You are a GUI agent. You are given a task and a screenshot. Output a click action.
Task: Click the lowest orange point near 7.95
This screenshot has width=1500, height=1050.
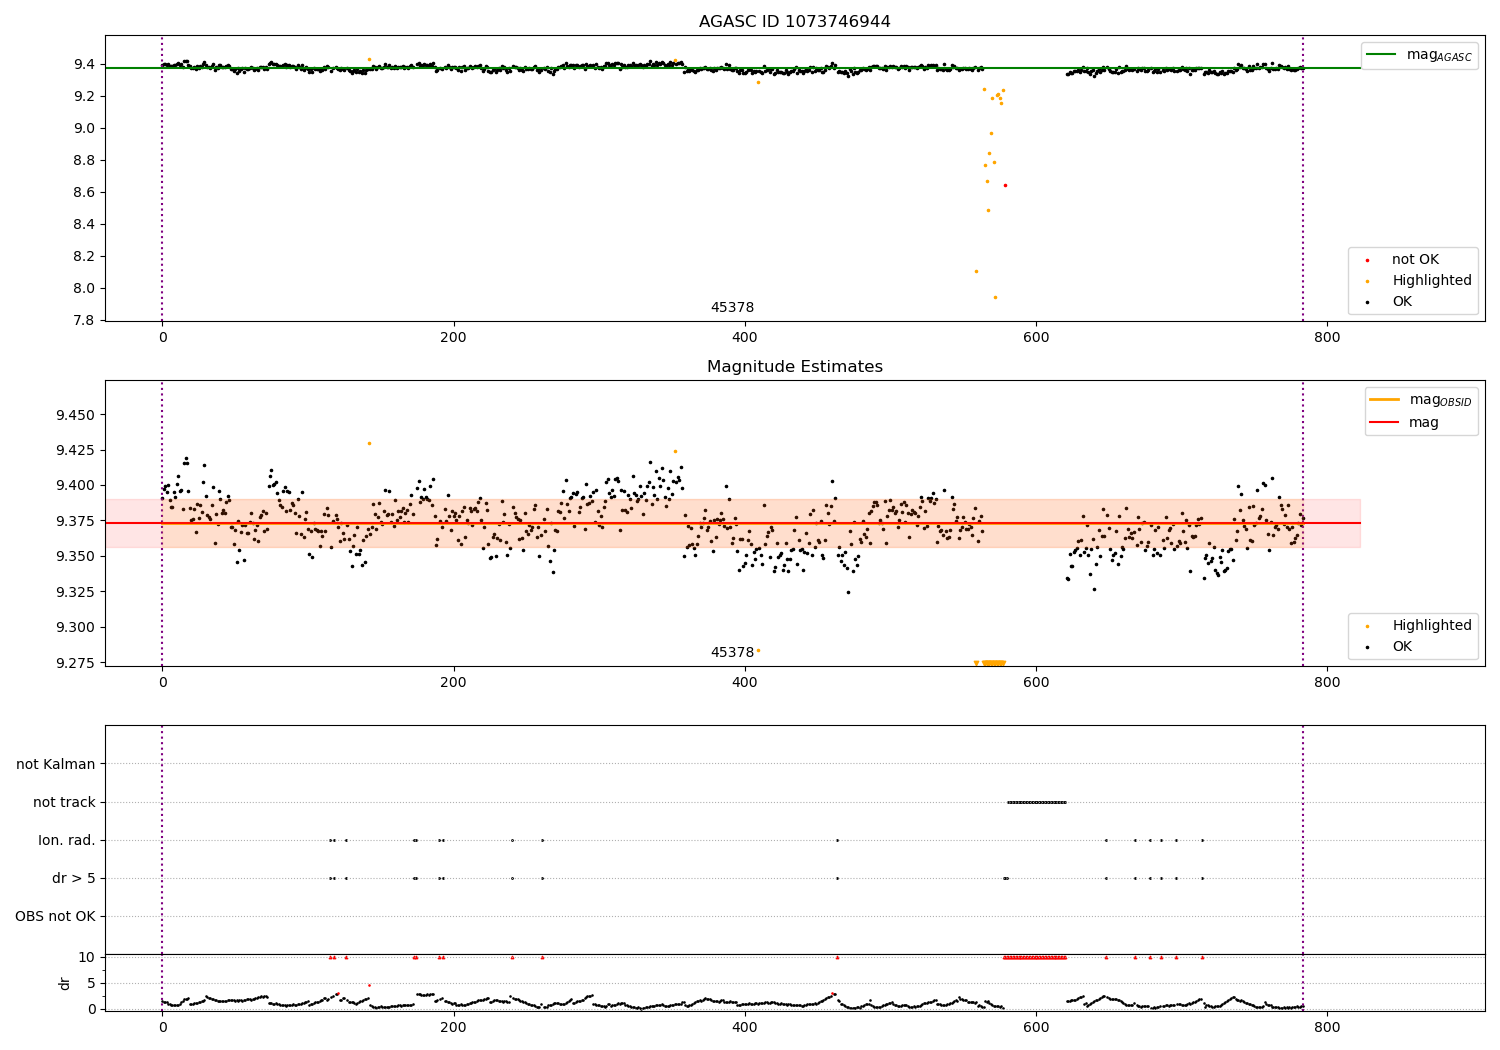click(x=994, y=297)
